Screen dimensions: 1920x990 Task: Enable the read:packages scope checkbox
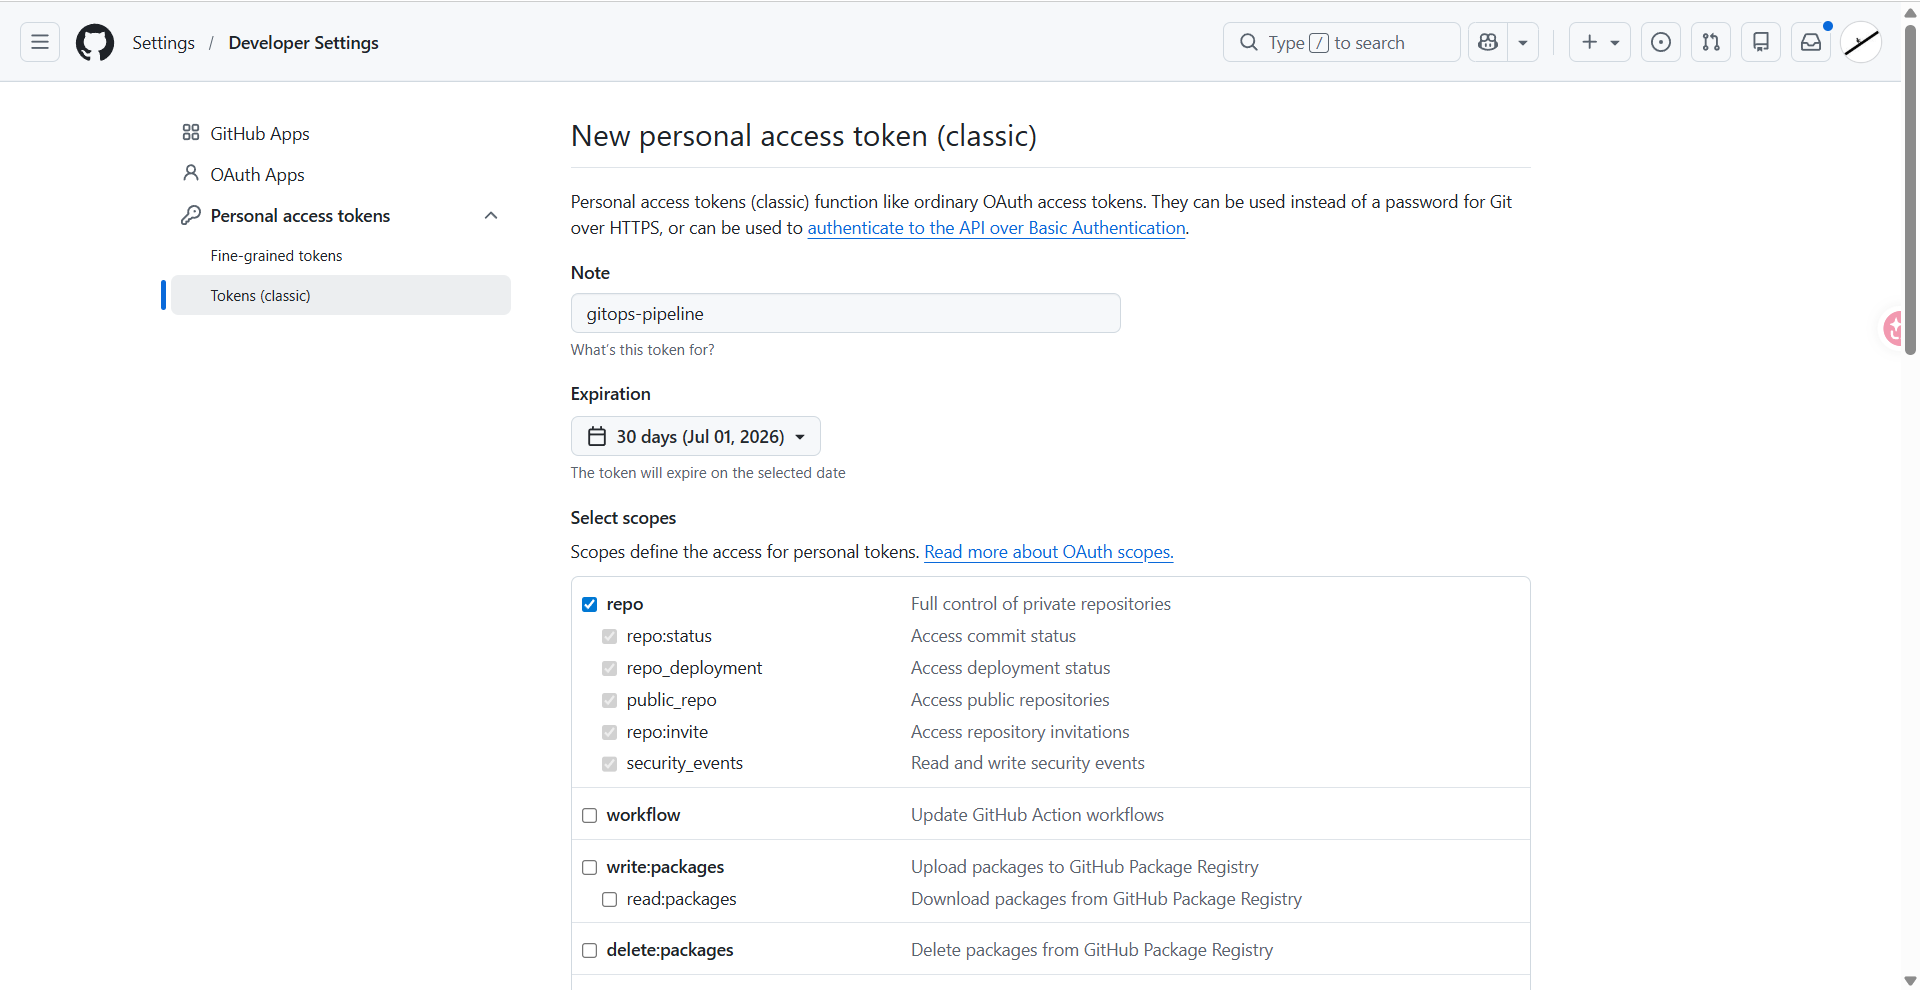tap(609, 899)
